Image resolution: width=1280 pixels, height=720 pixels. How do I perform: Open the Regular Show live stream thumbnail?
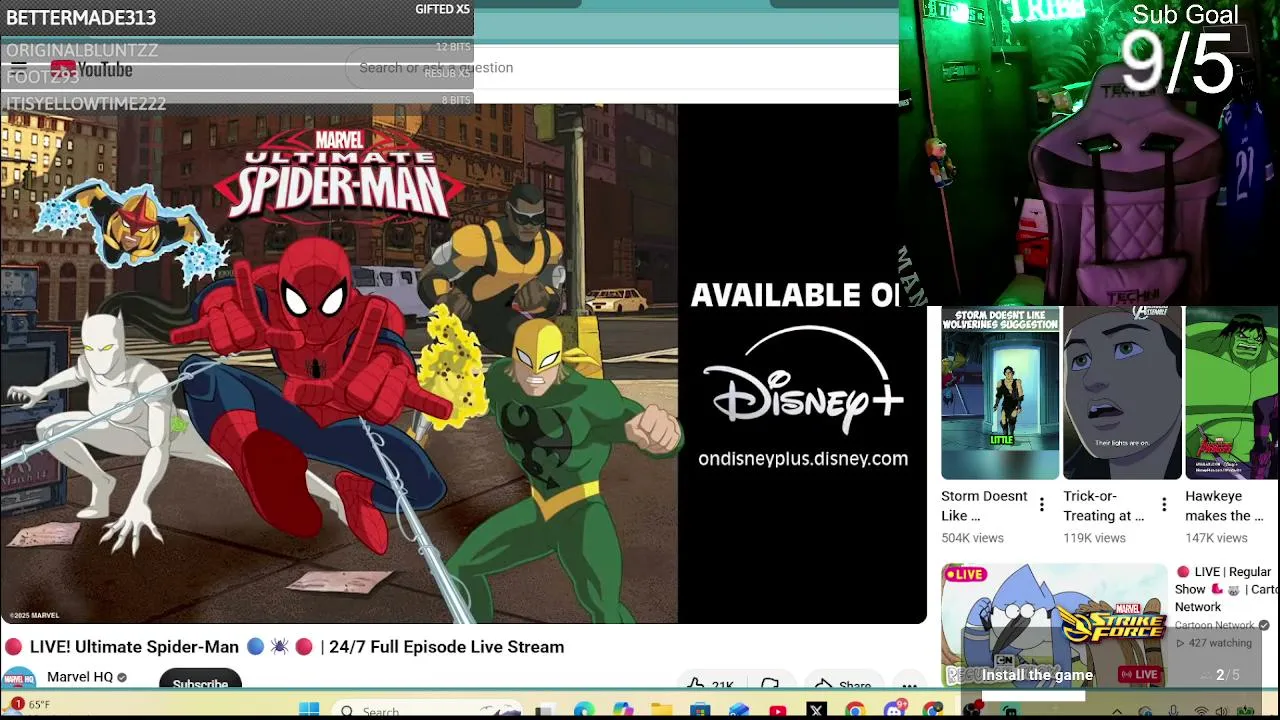tap(1054, 626)
